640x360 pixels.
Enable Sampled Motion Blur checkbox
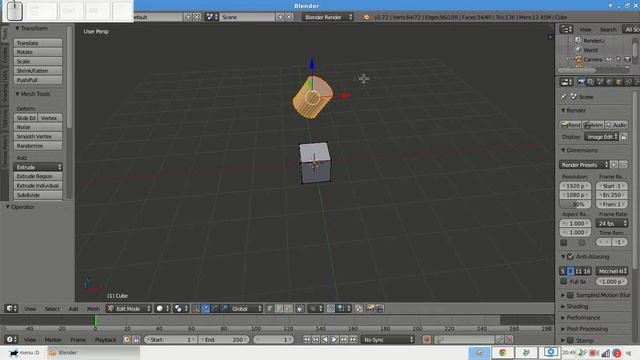(x=571, y=295)
